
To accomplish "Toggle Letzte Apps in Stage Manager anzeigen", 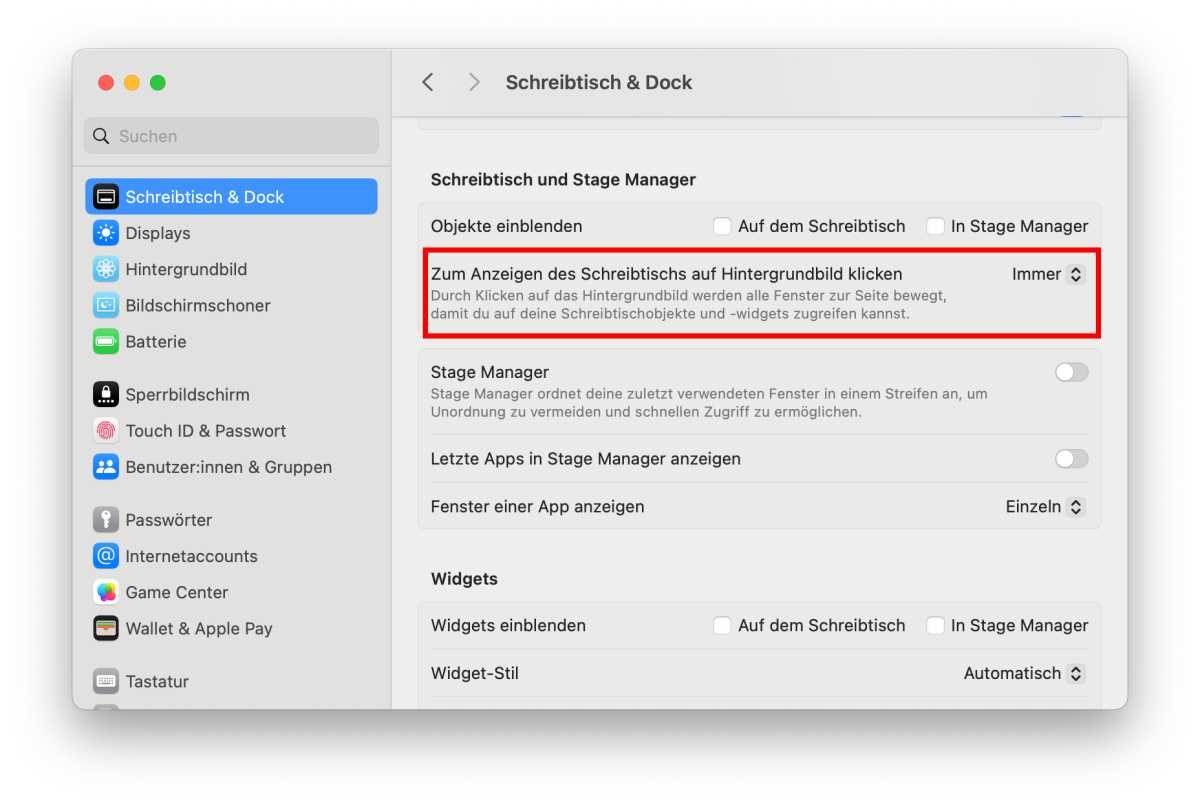I will (1071, 459).
